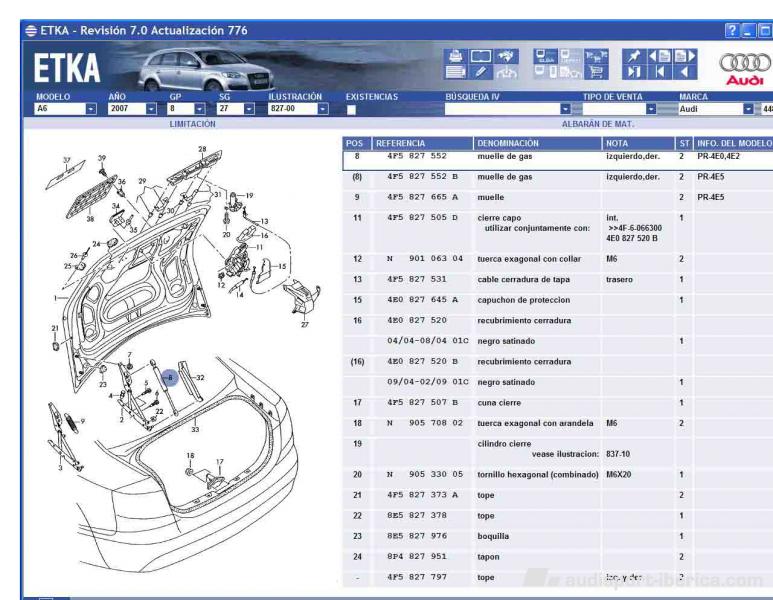
Task: Click the ETKA globe icon in title bar
Action: pyautogui.click(x=31, y=31)
